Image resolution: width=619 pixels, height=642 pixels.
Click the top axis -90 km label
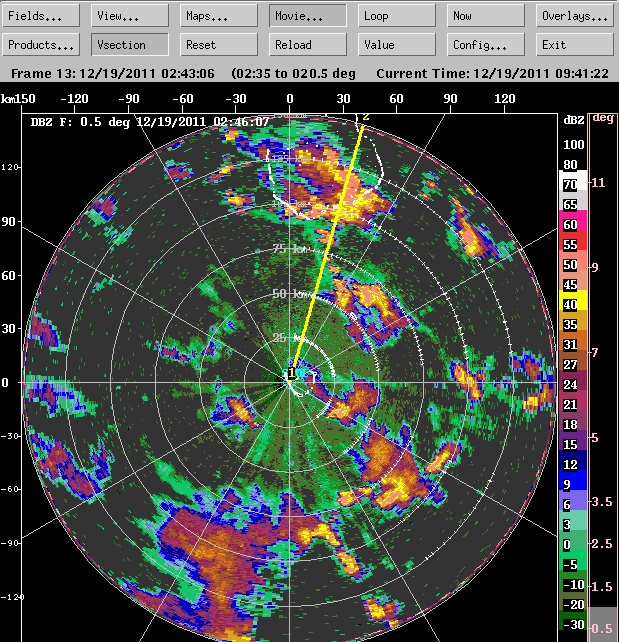(129, 99)
